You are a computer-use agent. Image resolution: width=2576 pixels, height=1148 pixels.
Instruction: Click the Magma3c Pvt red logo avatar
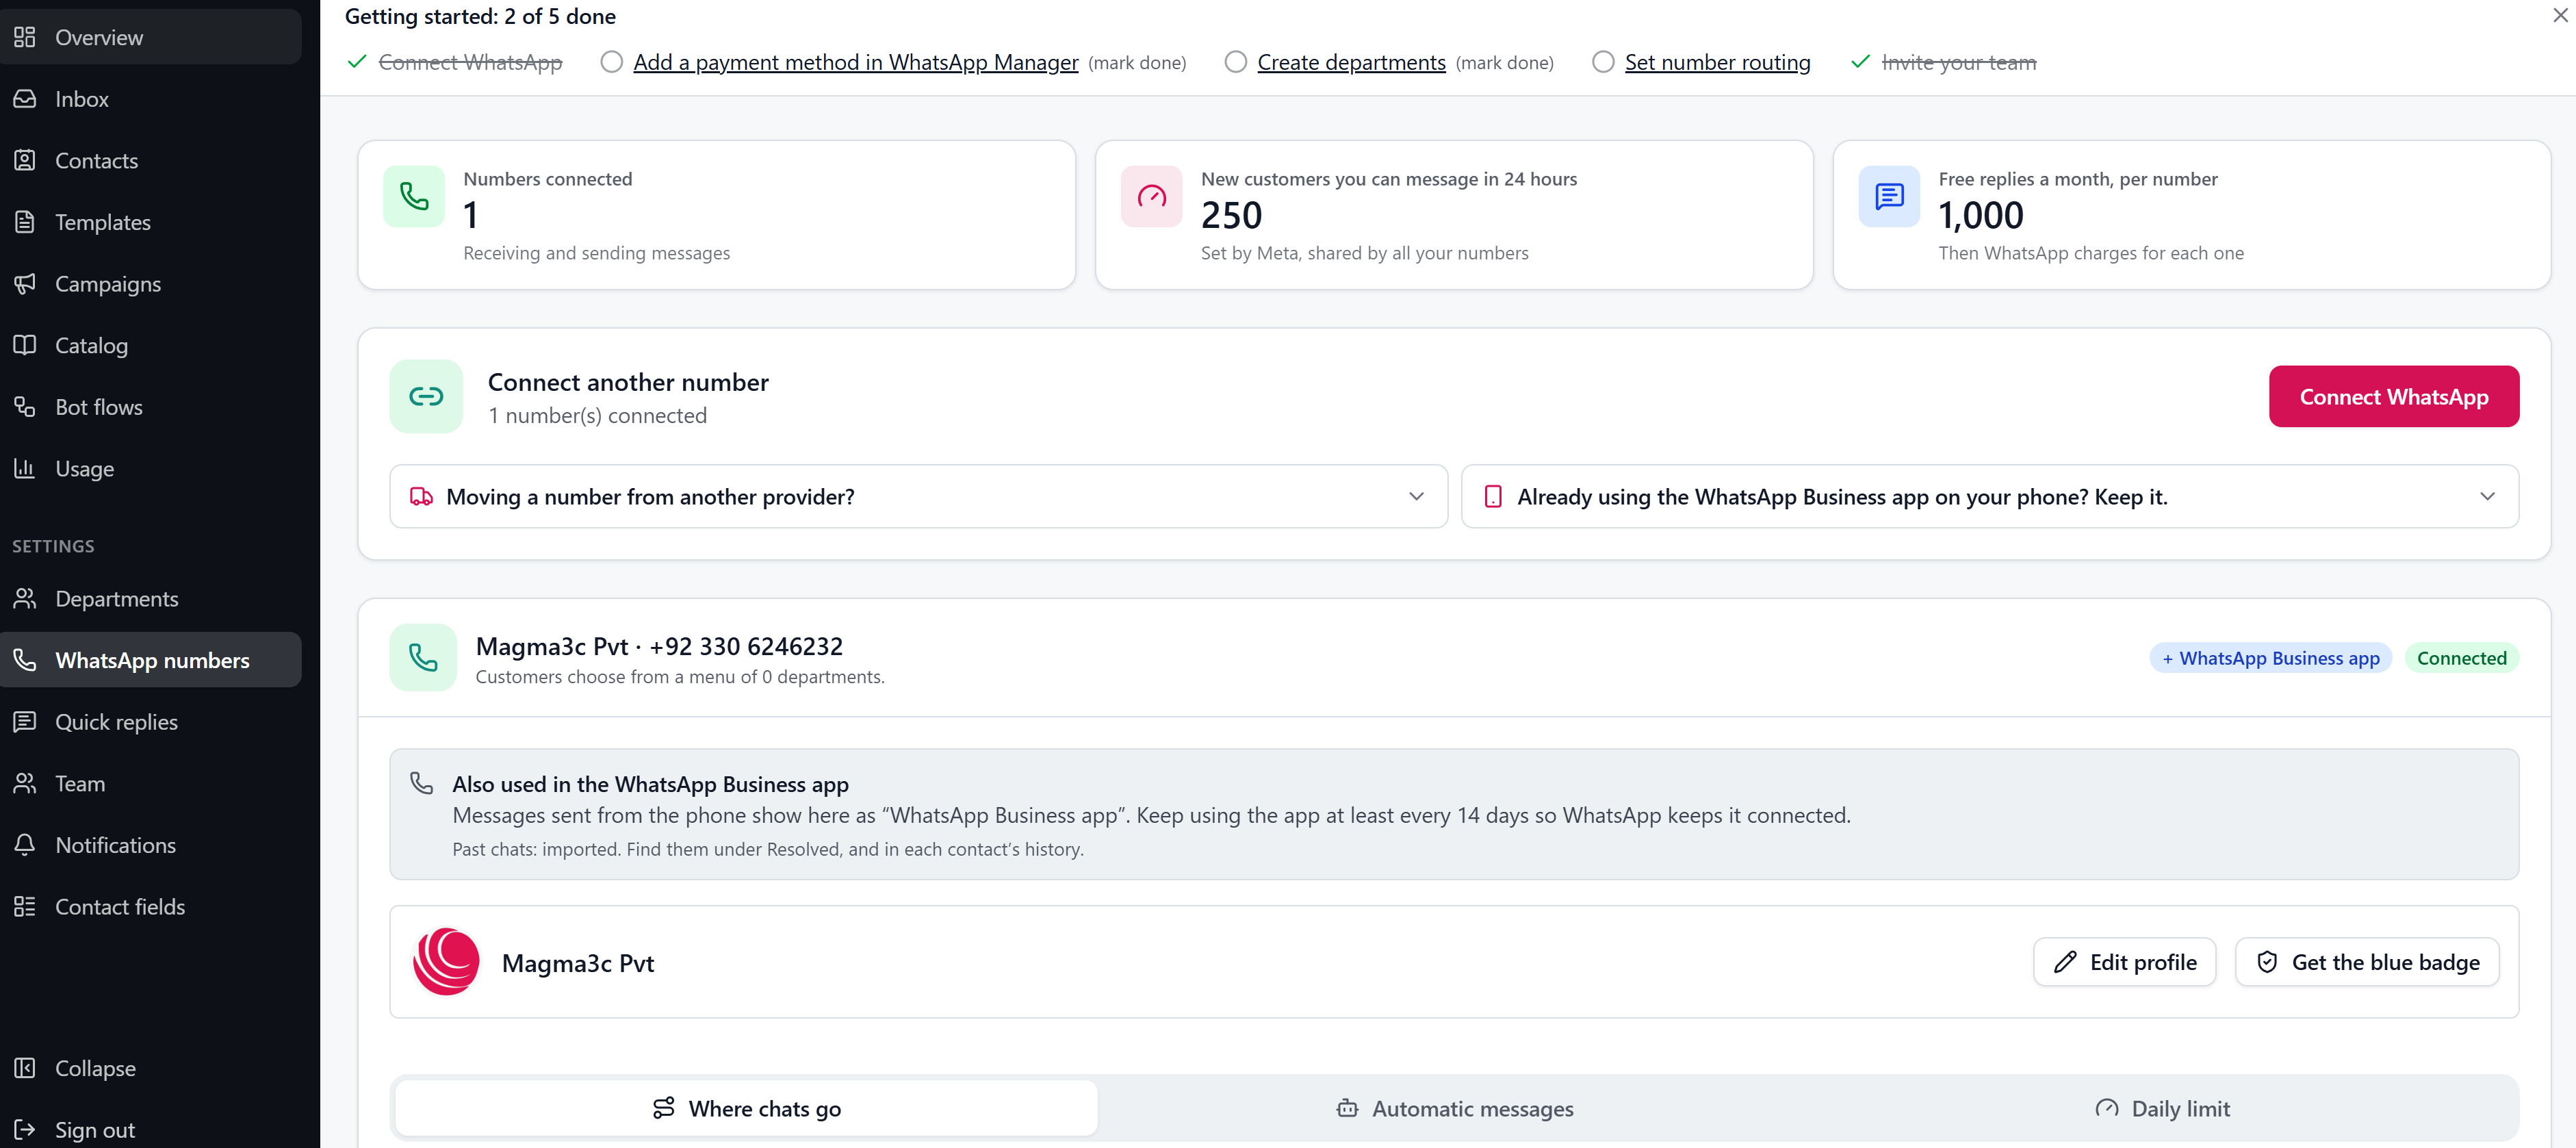(x=446, y=961)
